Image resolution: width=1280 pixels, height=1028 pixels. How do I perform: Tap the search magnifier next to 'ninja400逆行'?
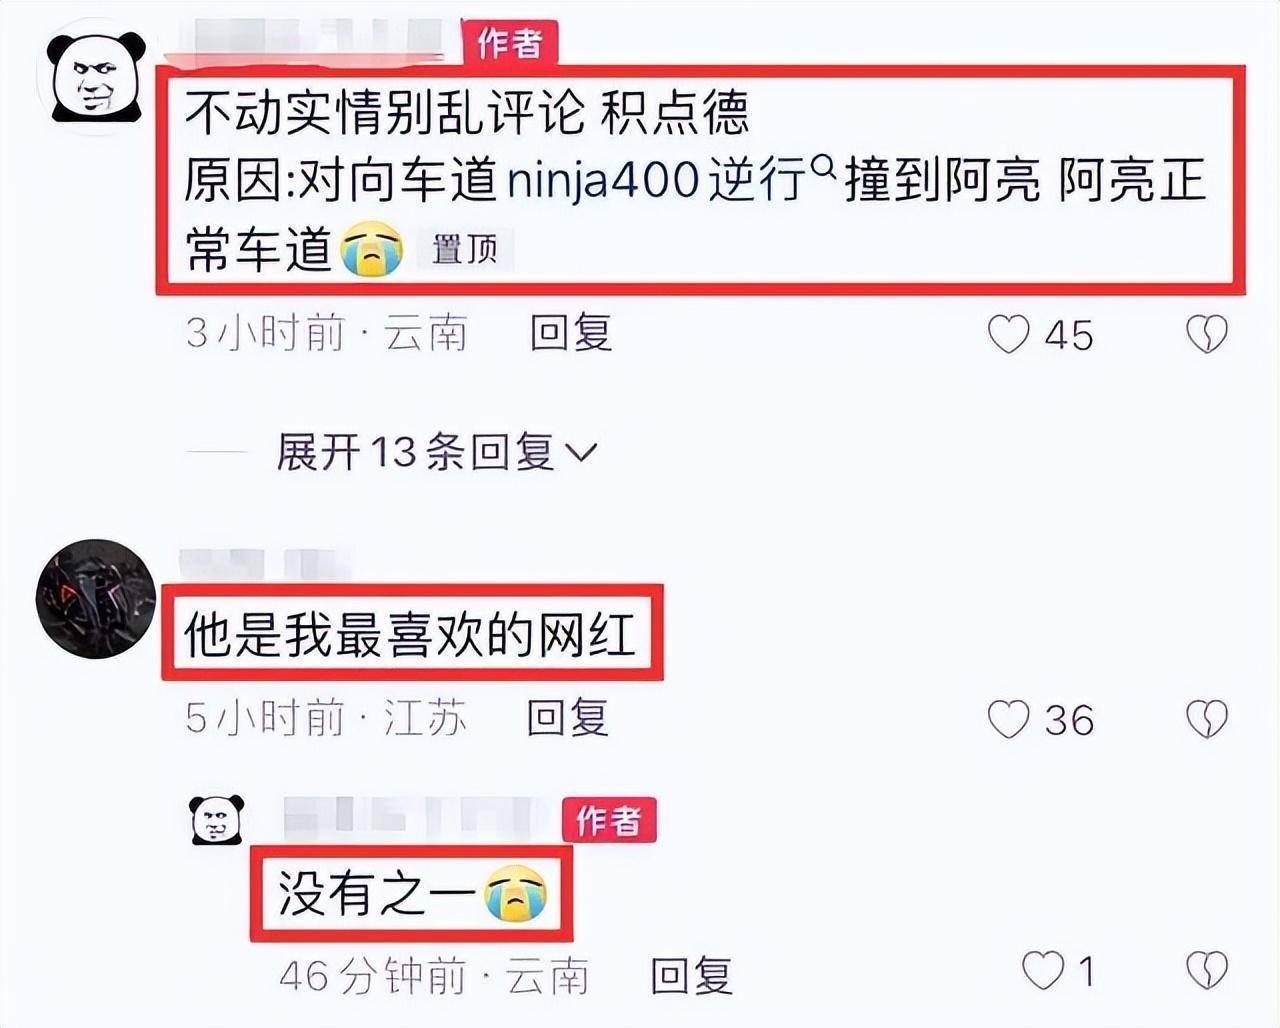pos(823,167)
